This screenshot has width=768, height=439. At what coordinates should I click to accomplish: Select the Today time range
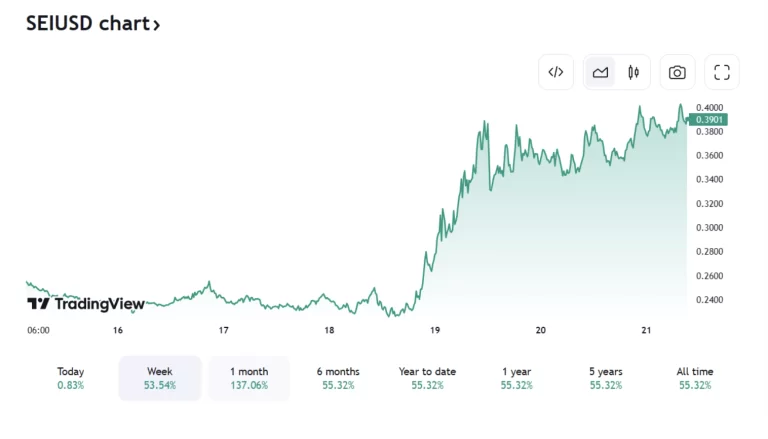pos(71,378)
